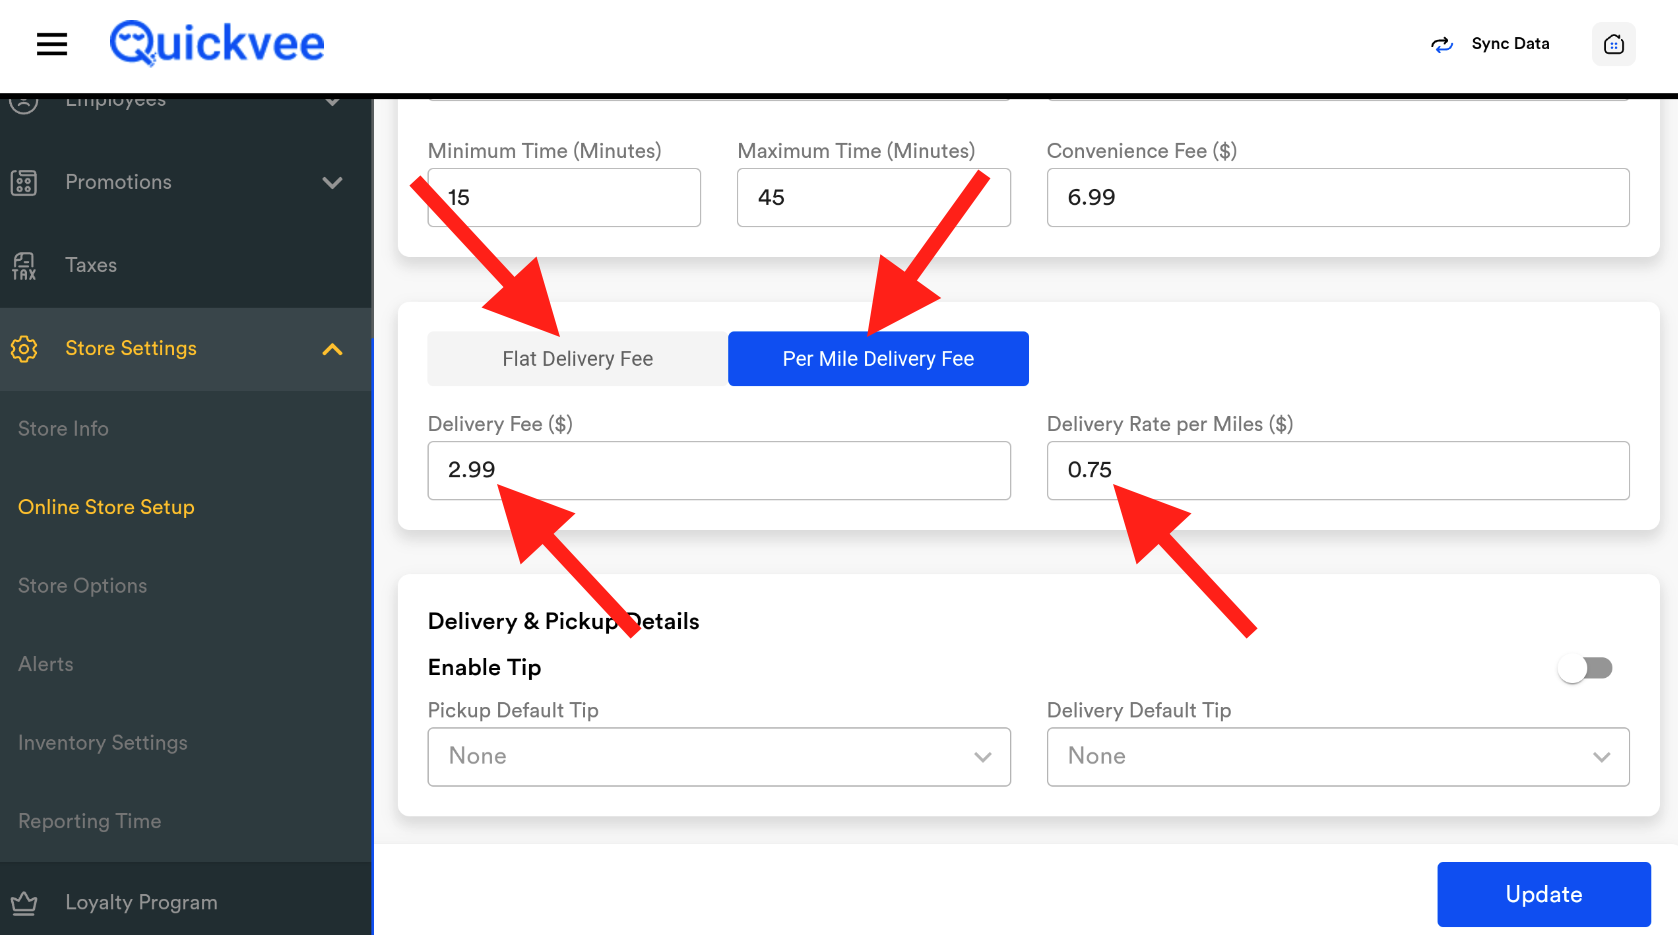1678x935 pixels.
Task: Click the Convenience Fee input field
Action: (1337, 198)
